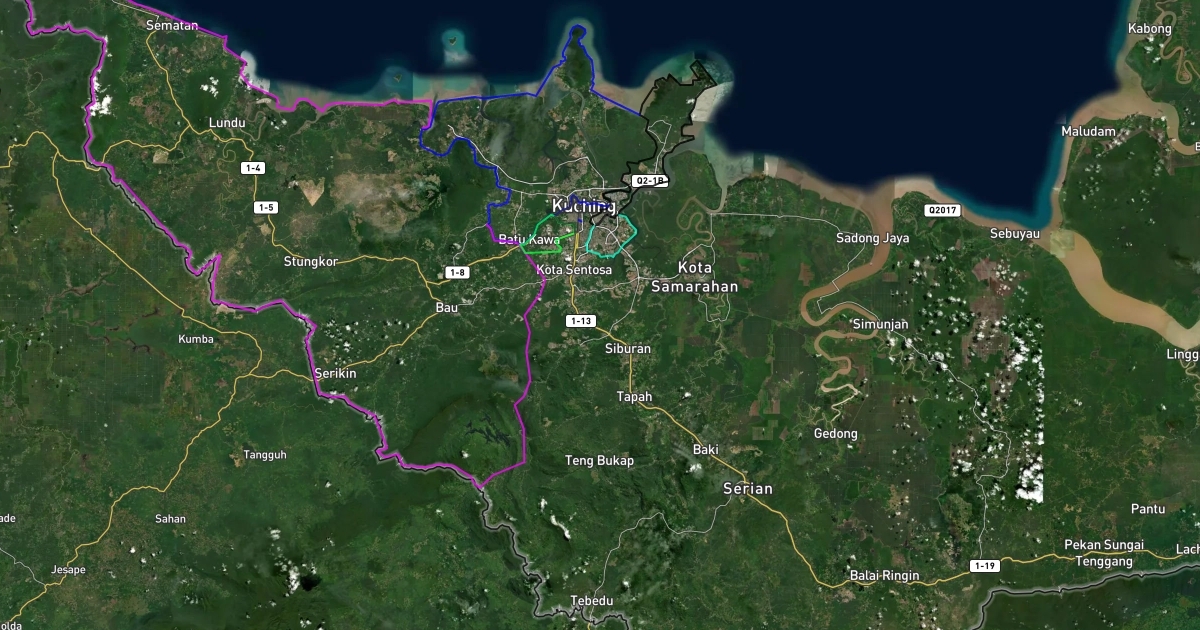The width and height of the screenshot is (1200, 630).
Task: Select the Kuching city label
Action: tap(584, 206)
